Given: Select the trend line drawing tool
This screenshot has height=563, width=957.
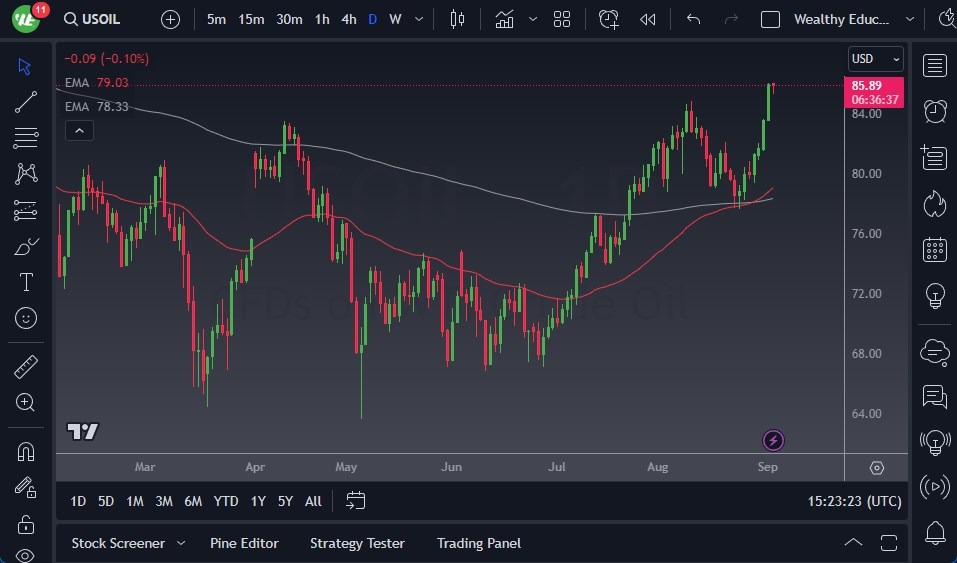Looking at the screenshot, I should 27,101.
